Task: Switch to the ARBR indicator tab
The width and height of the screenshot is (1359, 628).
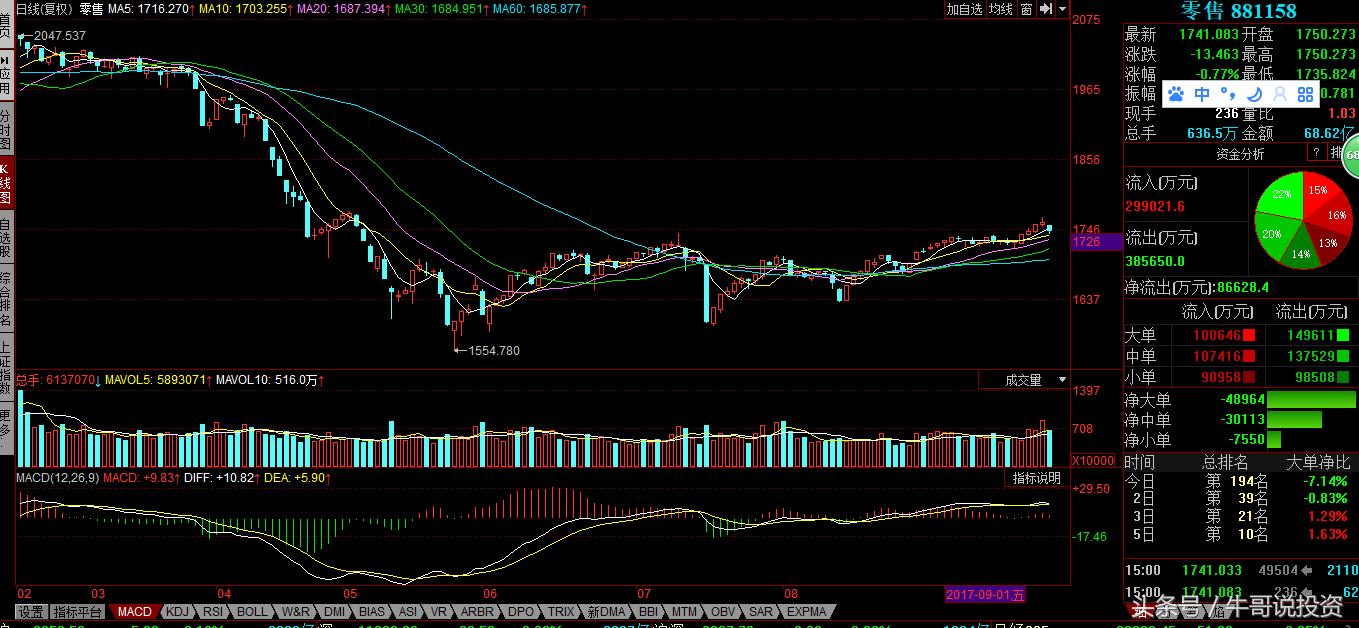Action: 476,611
